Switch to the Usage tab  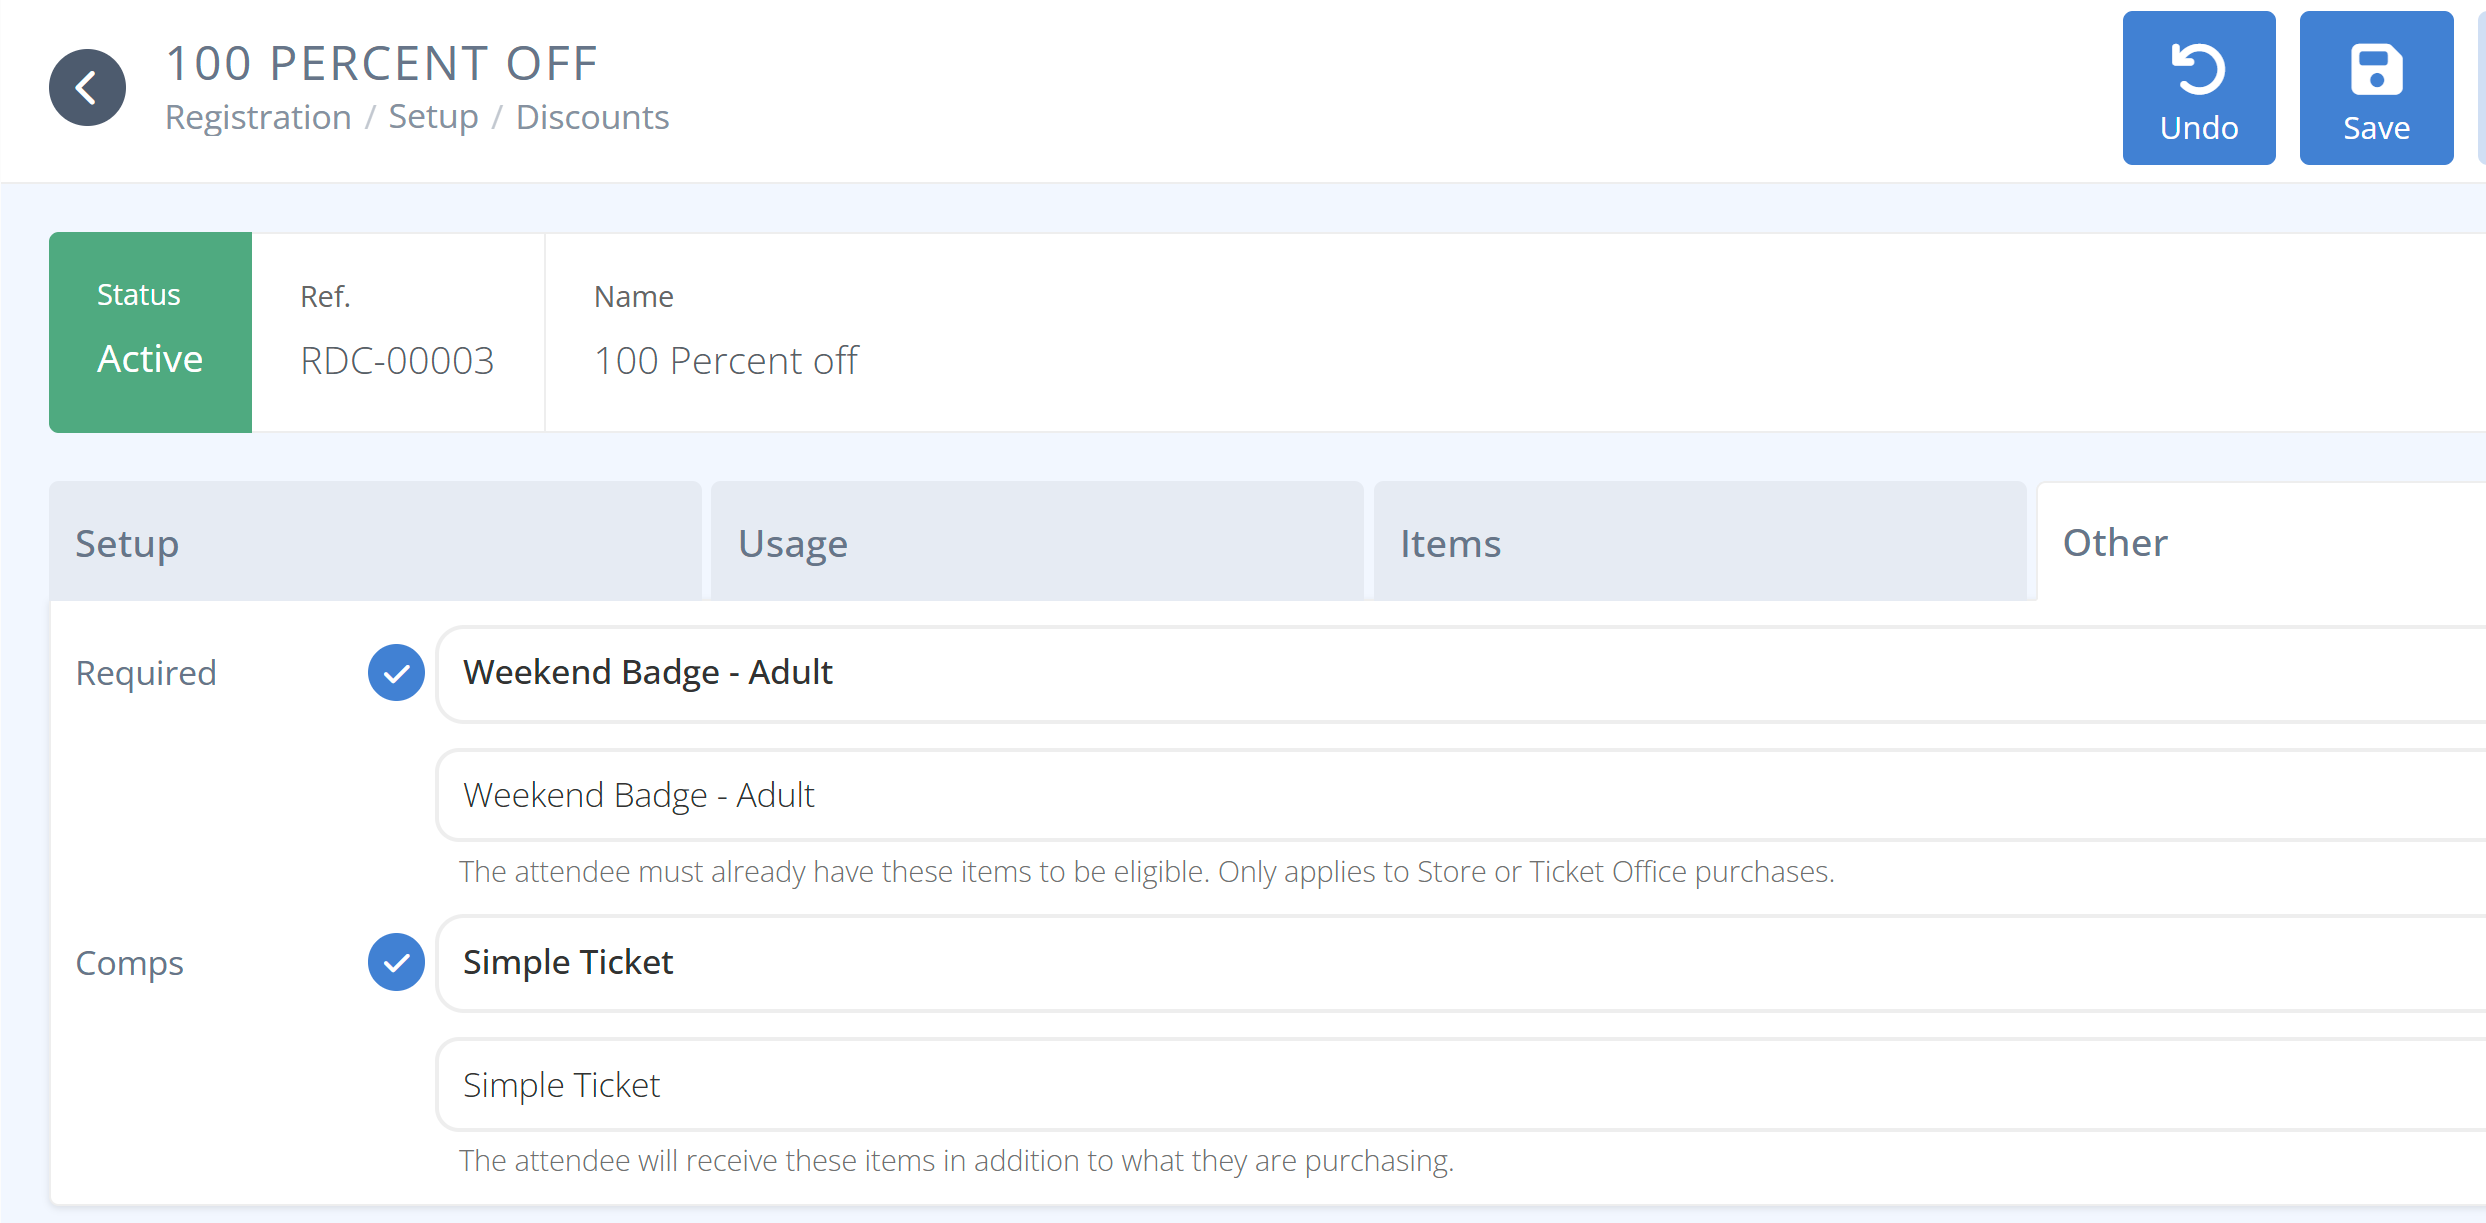coord(1037,543)
